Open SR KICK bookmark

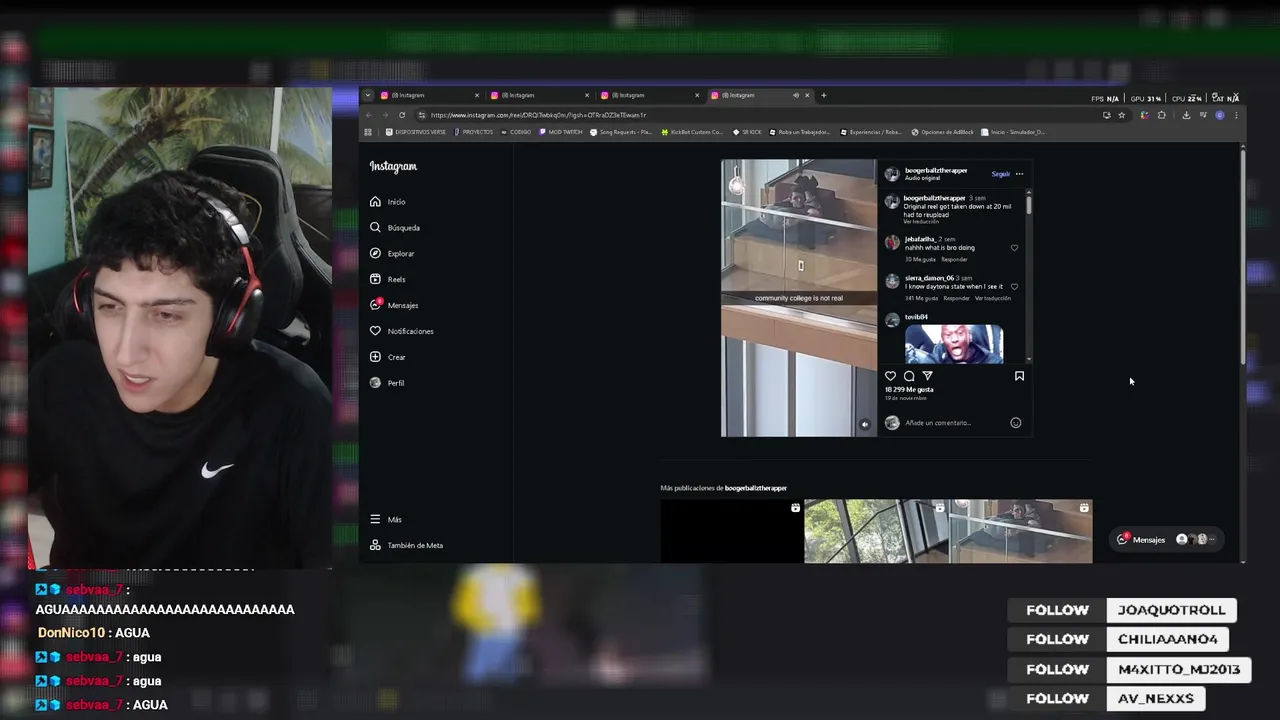coord(747,132)
